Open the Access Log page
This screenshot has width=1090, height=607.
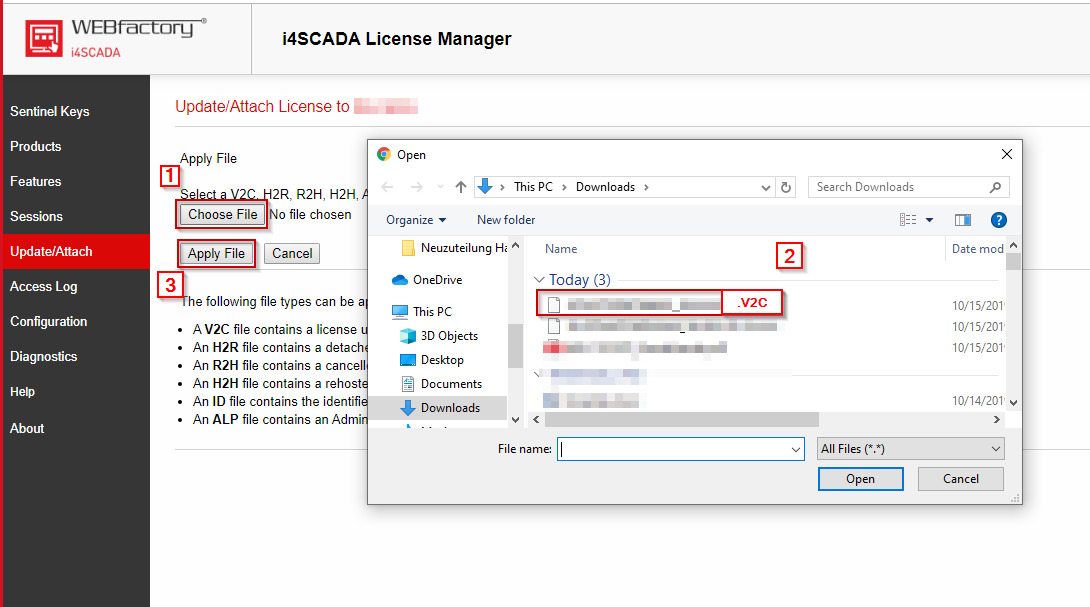coord(43,286)
